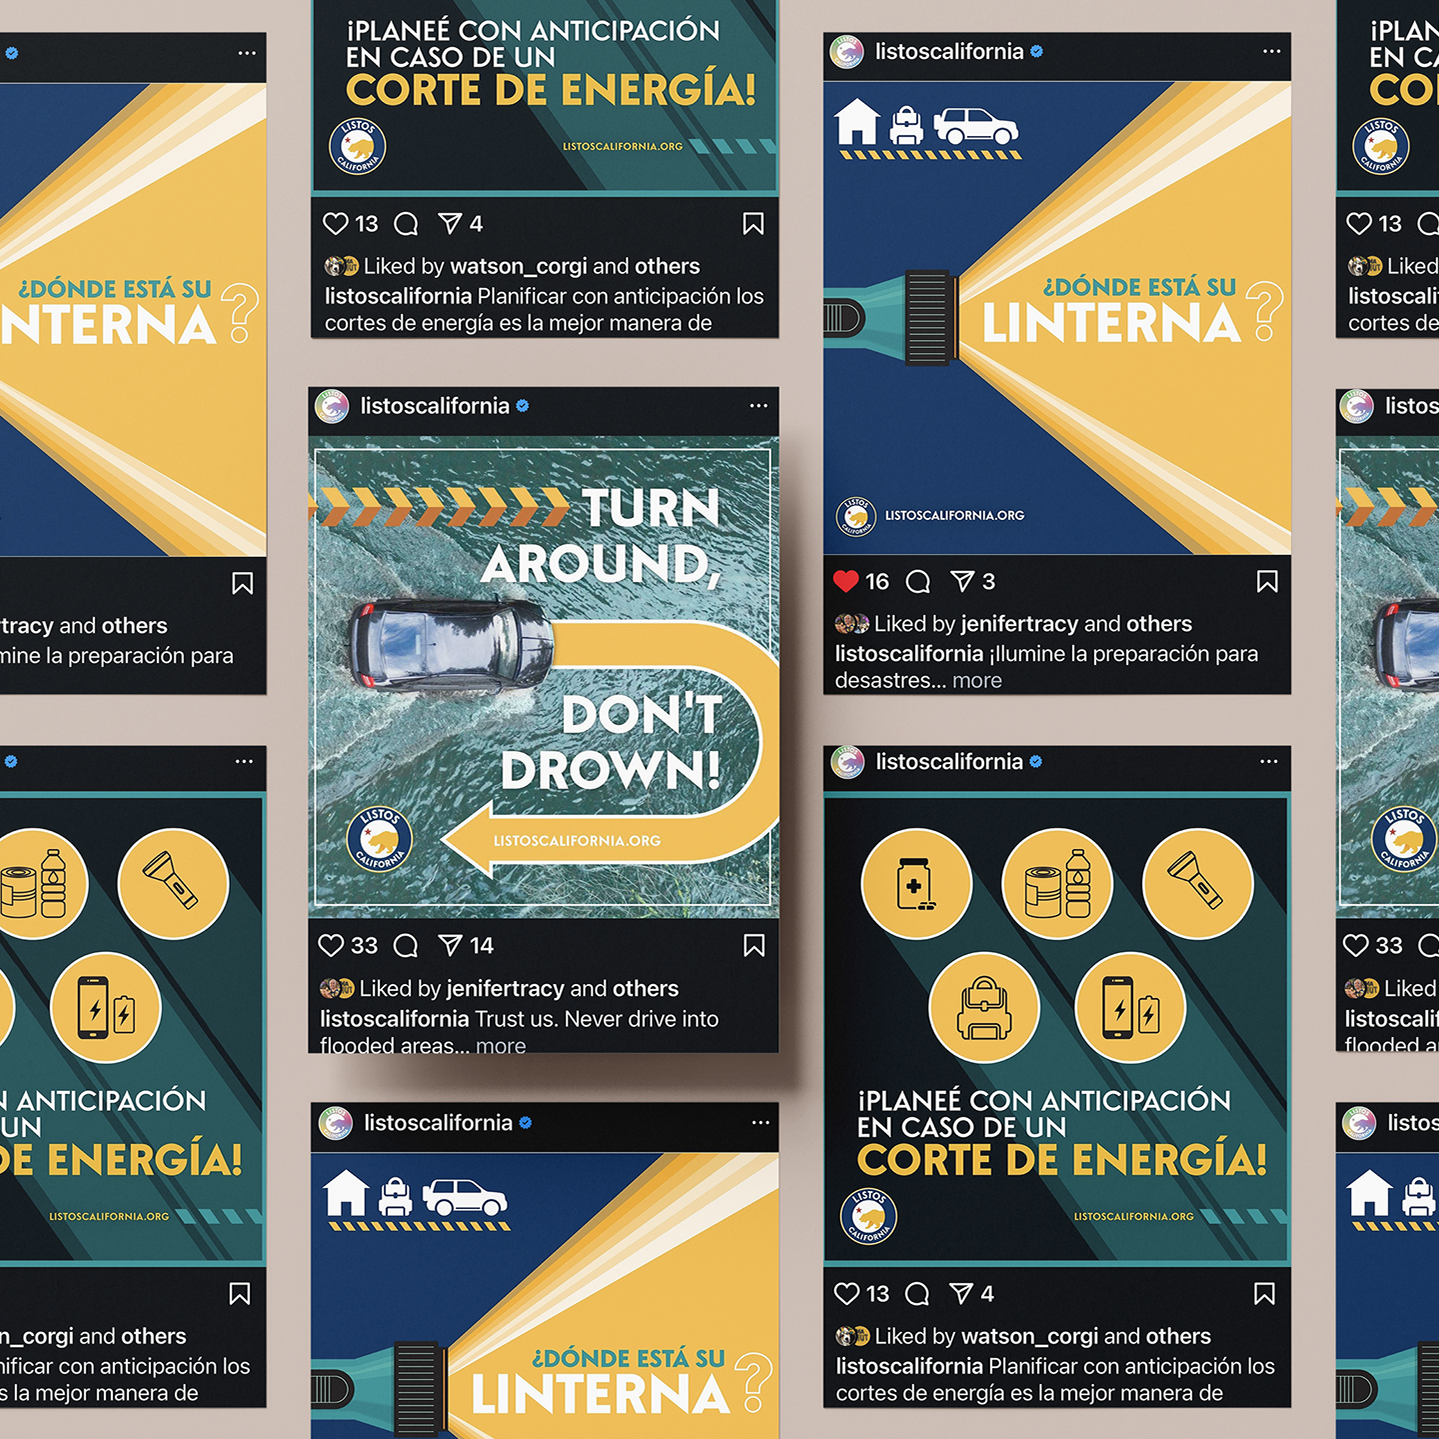The height and width of the screenshot is (1439, 1439).
Task: Open comments on cropped top-center Corte de Energía post
Action: tap(406, 224)
